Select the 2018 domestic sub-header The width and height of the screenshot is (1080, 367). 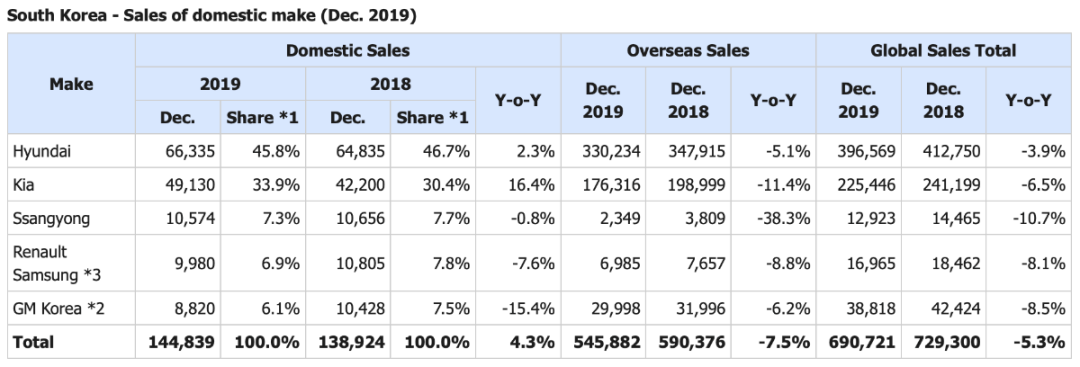390,84
